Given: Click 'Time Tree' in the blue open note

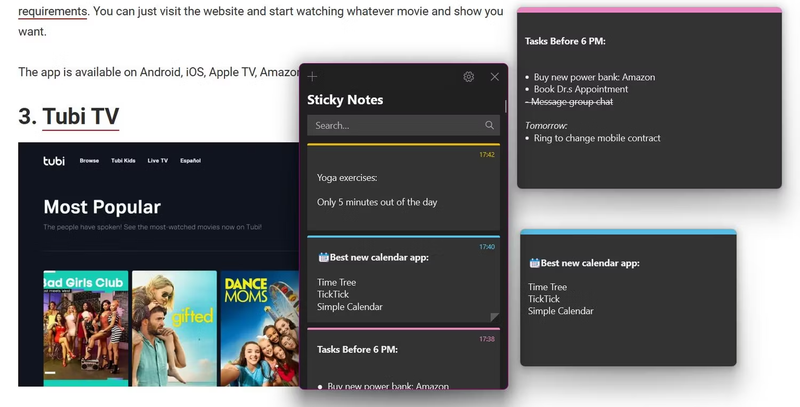Looking at the screenshot, I should pyautogui.click(x=547, y=287).
